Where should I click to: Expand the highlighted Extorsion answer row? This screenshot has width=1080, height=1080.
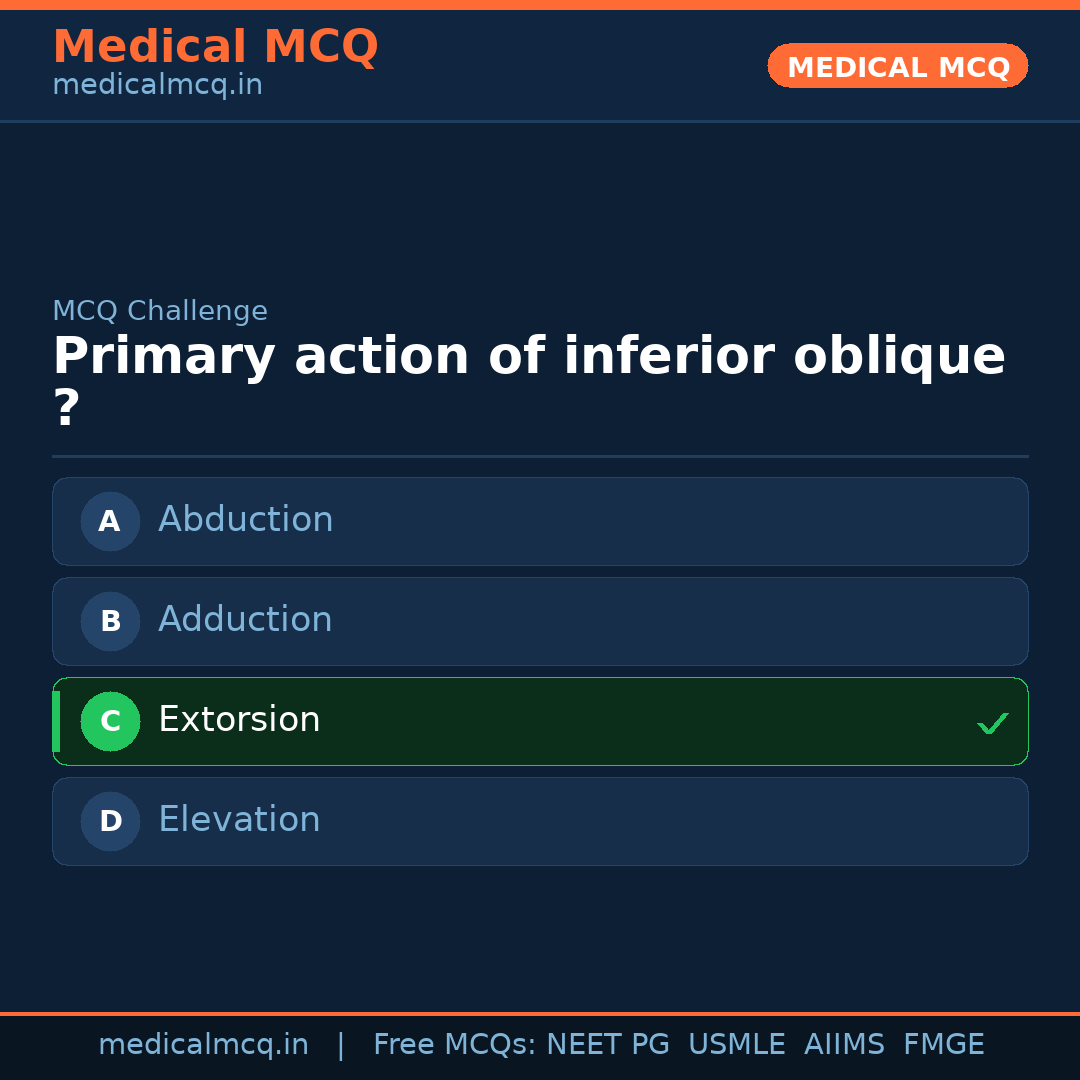tap(540, 721)
